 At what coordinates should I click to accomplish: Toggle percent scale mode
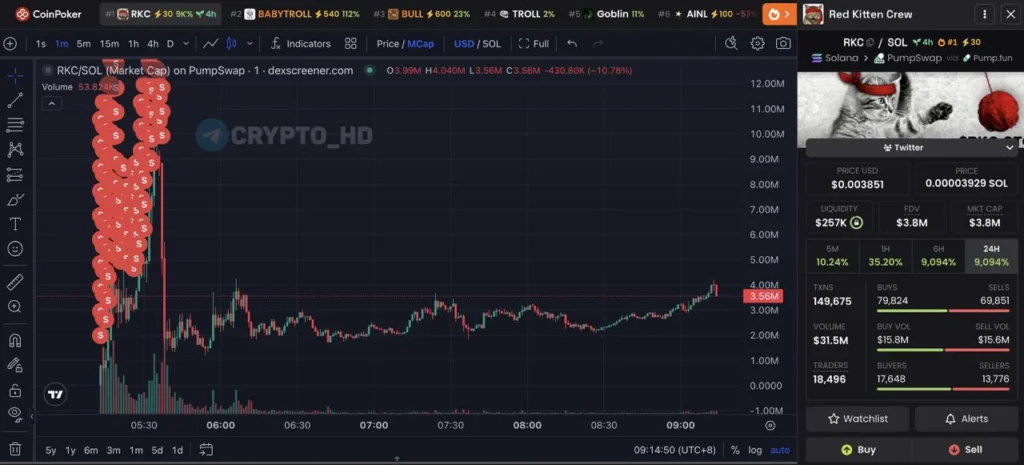point(735,450)
